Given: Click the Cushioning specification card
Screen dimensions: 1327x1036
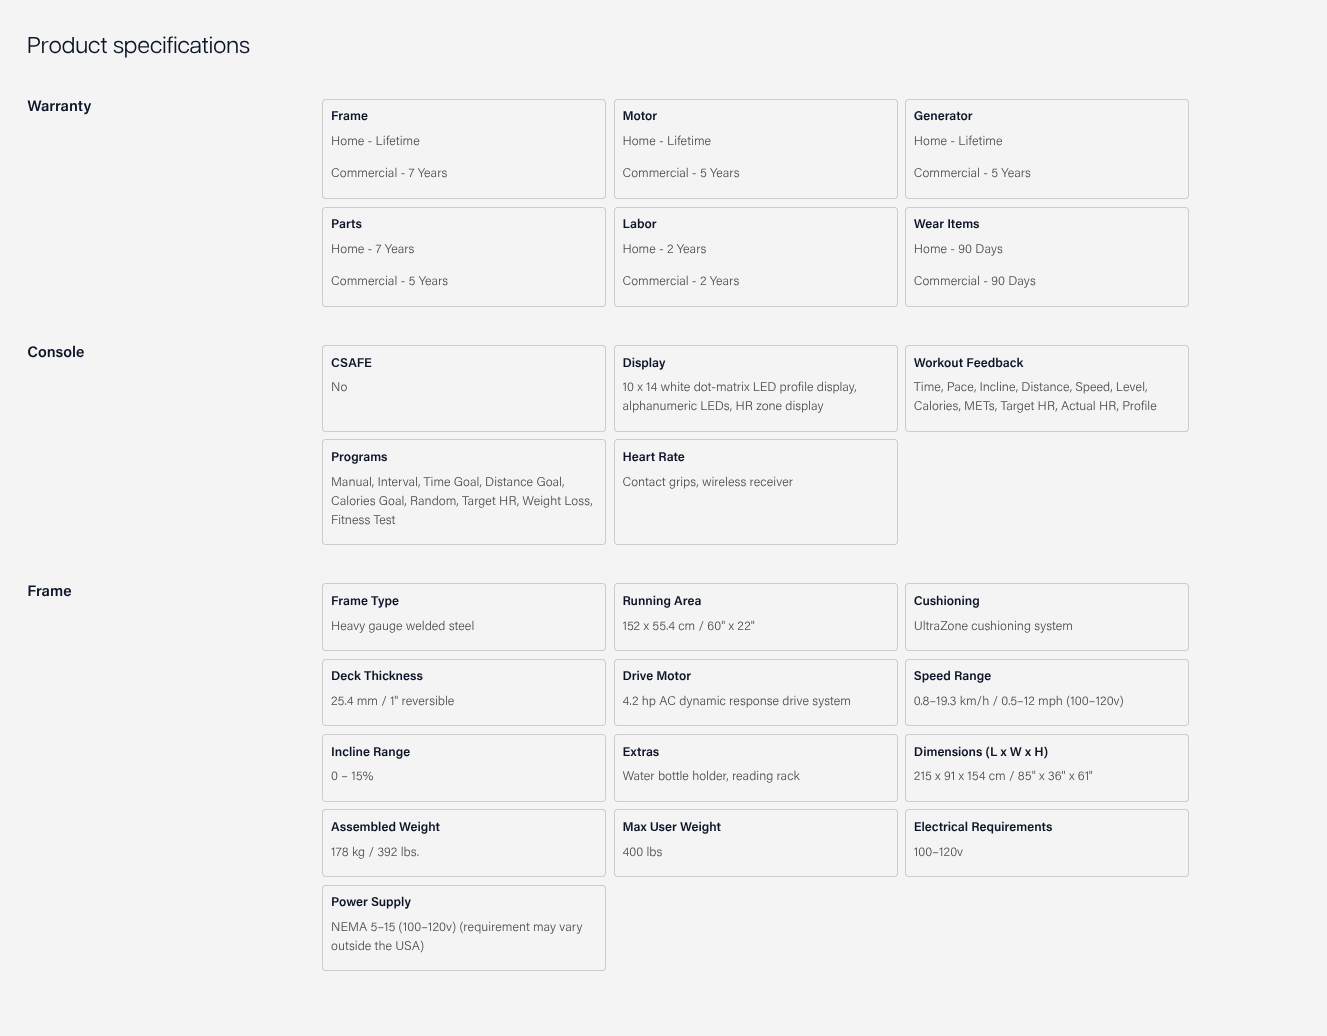Looking at the screenshot, I should pos(1046,616).
